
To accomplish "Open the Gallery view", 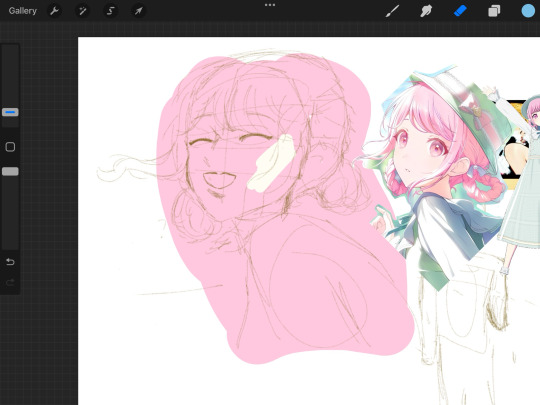I will pos(22,11).
